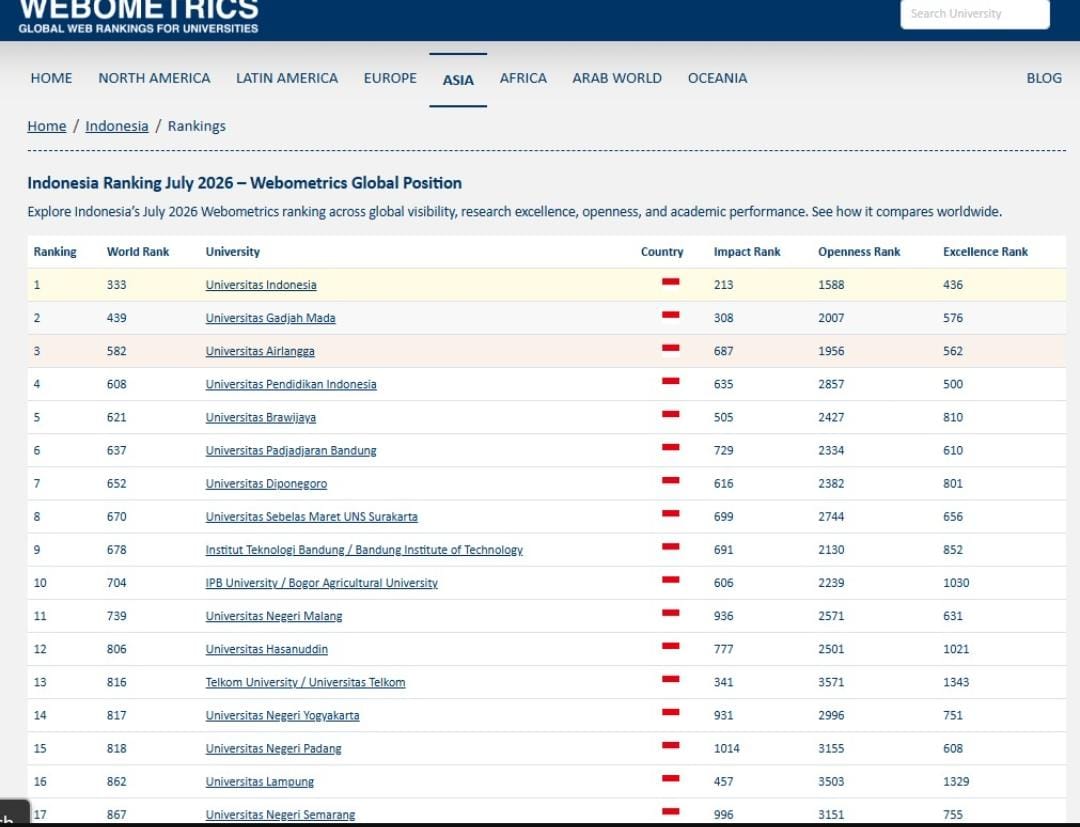This screenshot has height=827, width=1080.
Task: Open Universitas Pendidikan Indonesia link
Action: tap(291, 384)
